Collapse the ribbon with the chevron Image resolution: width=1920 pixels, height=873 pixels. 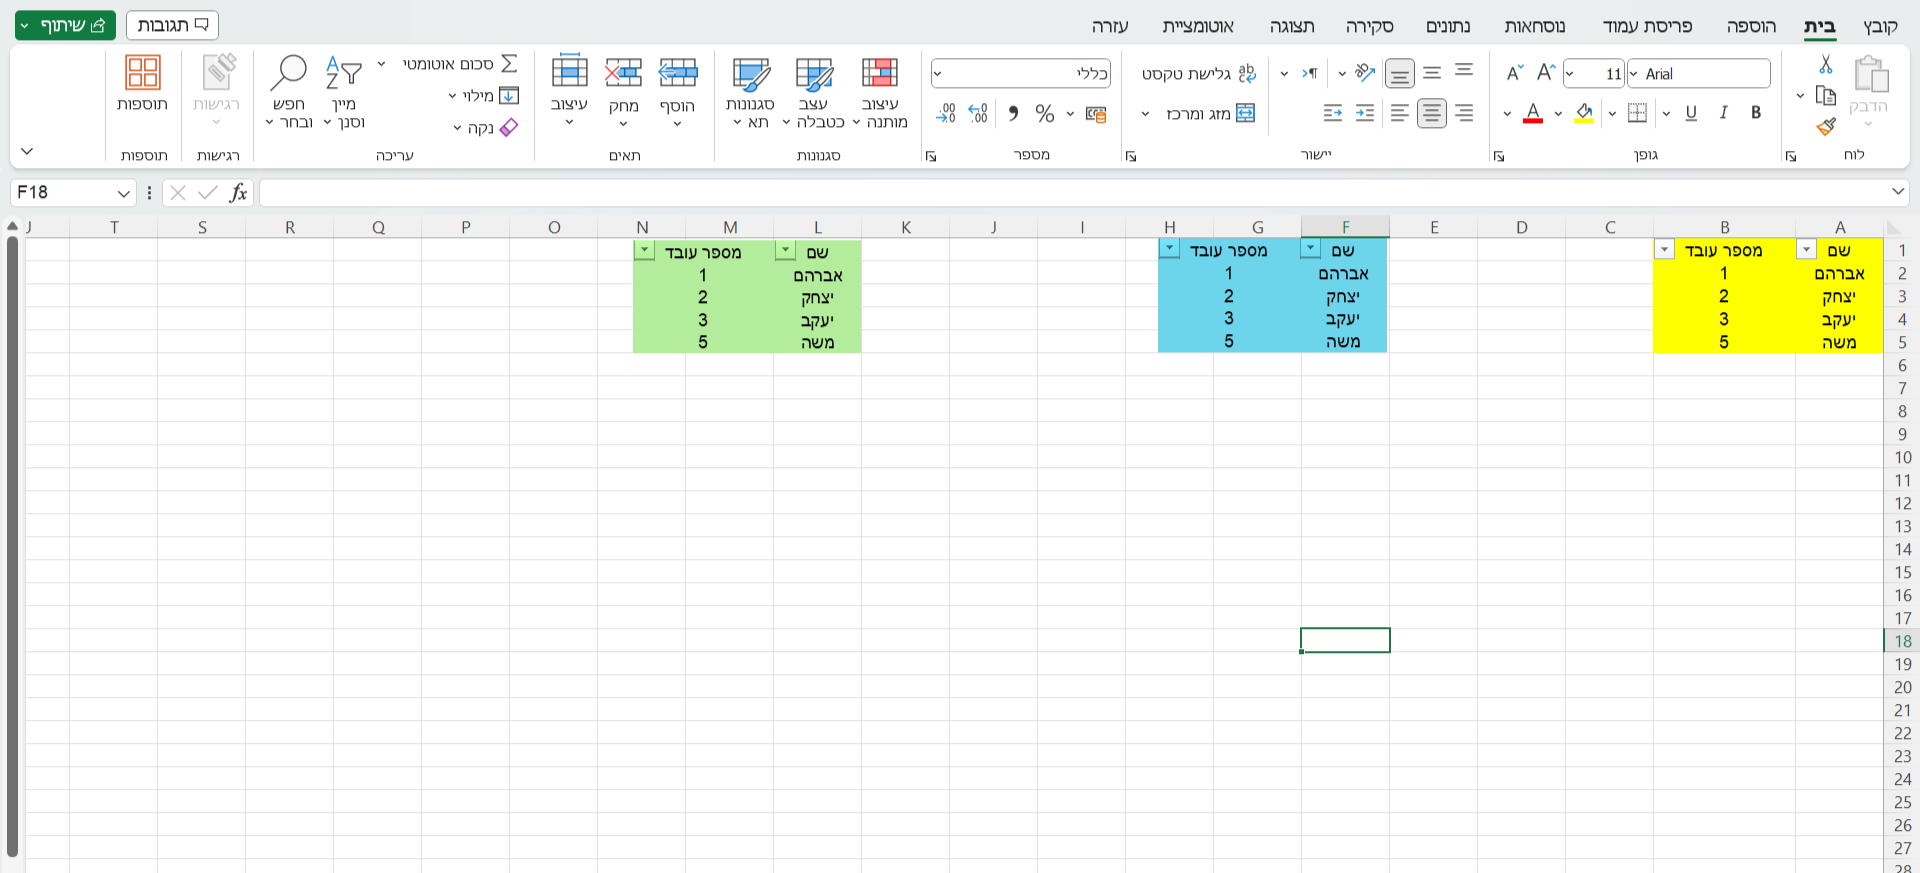coord(27,152)
